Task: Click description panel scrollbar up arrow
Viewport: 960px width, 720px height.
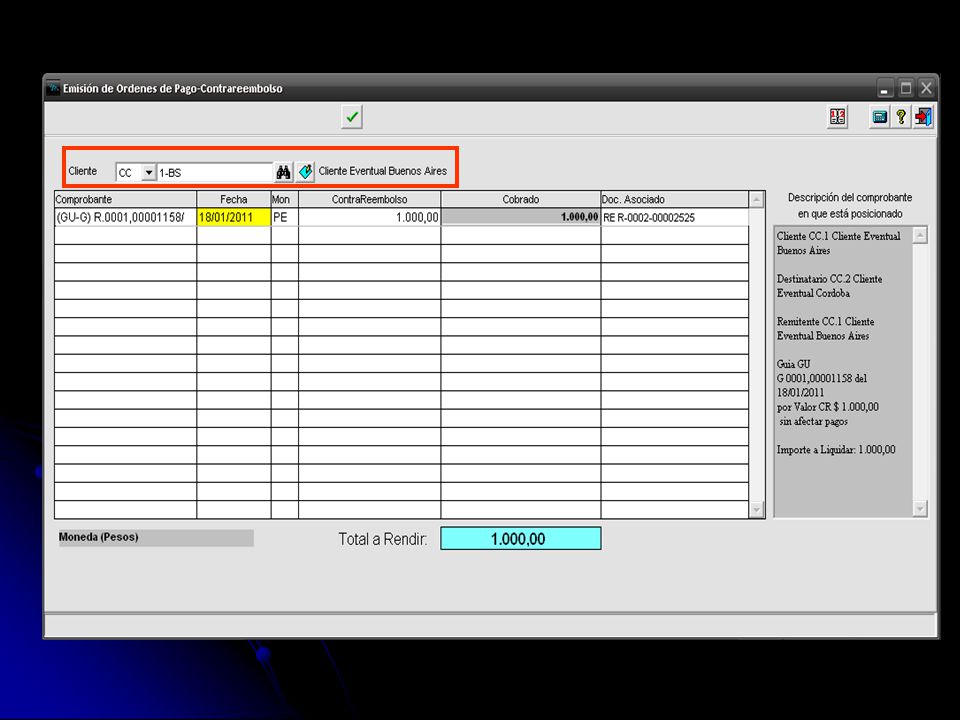Action: 920,235
